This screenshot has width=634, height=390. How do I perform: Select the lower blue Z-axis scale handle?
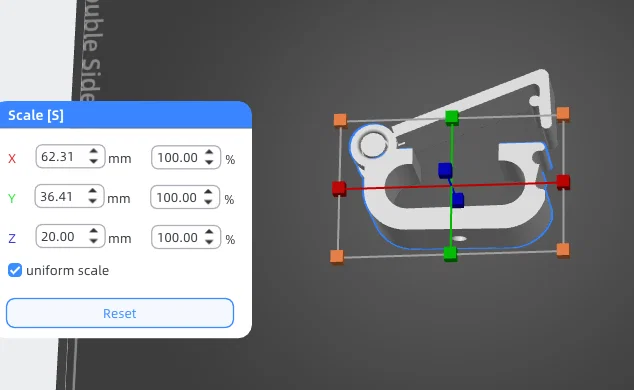[x=458, y=200]
